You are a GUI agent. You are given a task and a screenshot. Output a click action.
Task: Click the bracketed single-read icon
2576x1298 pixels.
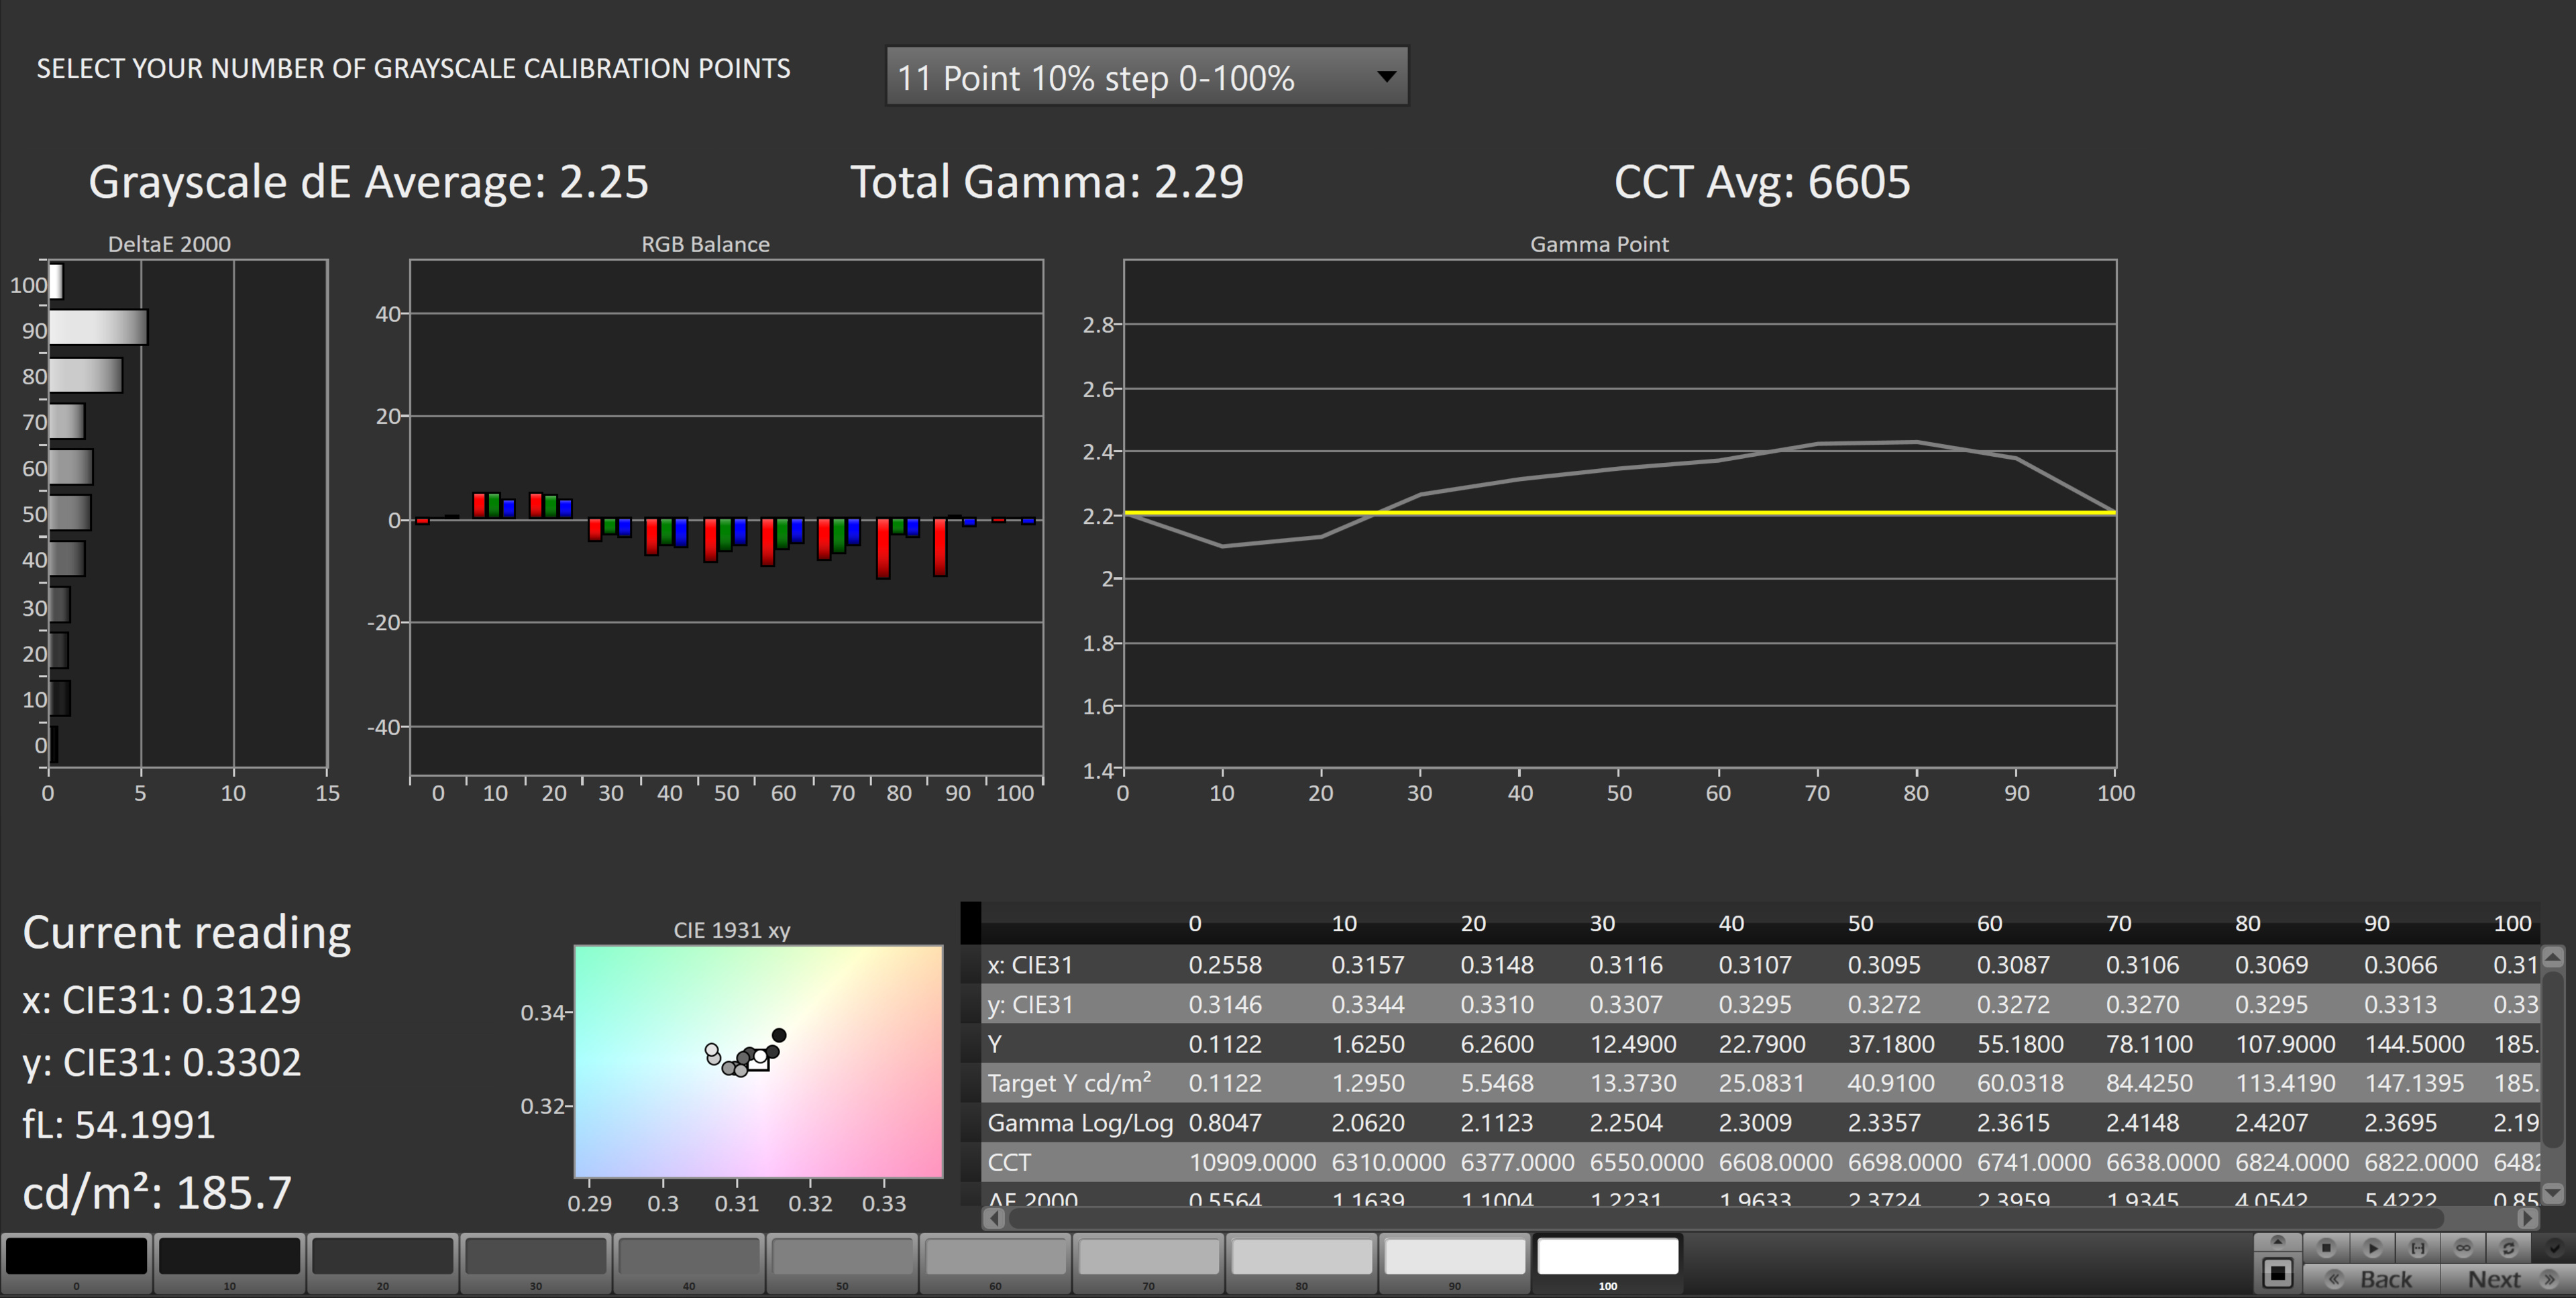(x=2417, y=1247)
